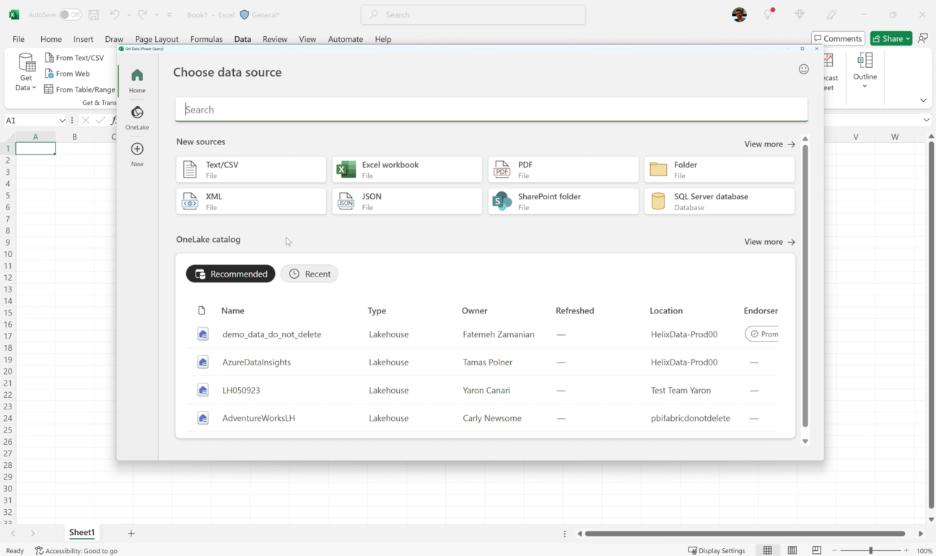
Task: Choose the JSON file data source
Action: (x=407, y=201)
